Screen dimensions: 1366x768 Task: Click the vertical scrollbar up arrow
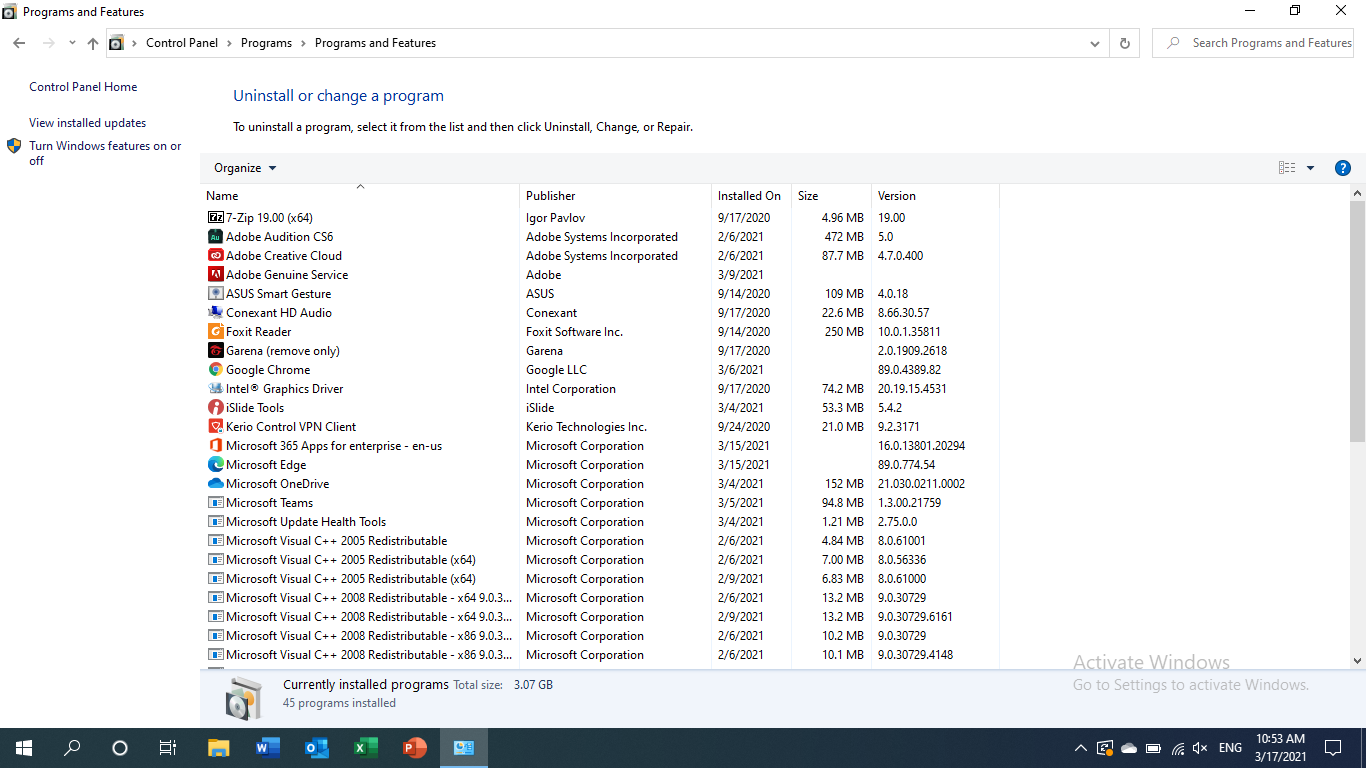(x=1357, y=193)
